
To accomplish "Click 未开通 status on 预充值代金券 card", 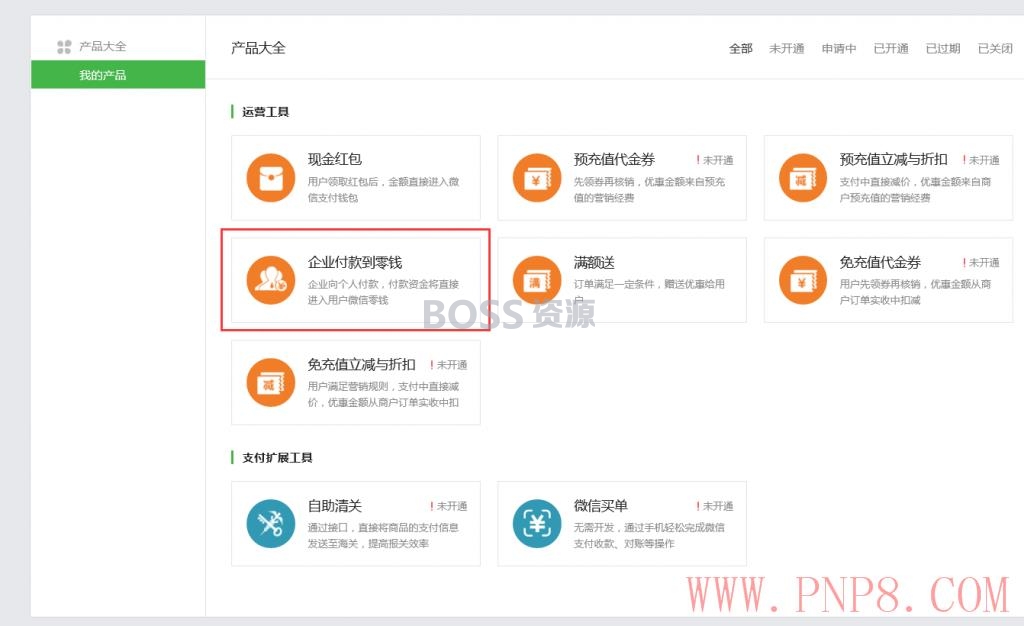I will tap(714, 160).
